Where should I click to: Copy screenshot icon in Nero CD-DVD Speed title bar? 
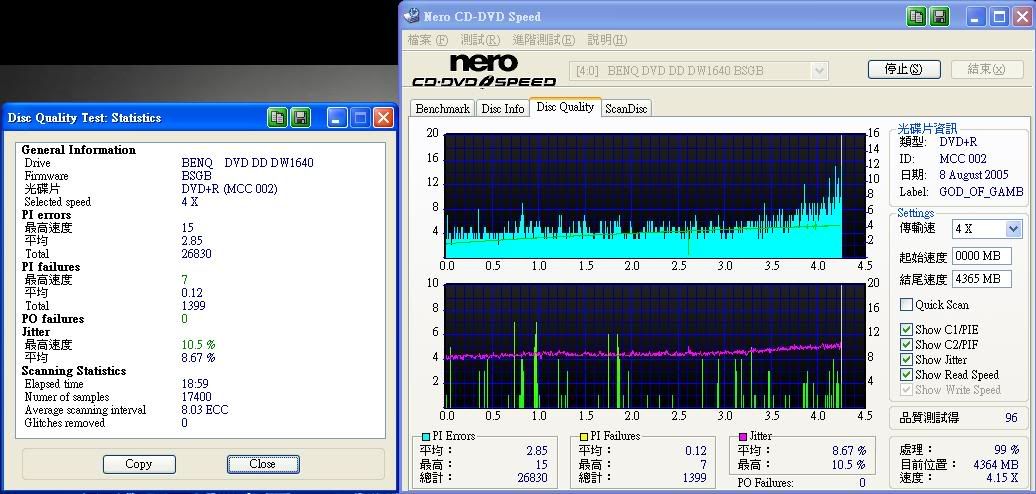(x=916, y=17)
